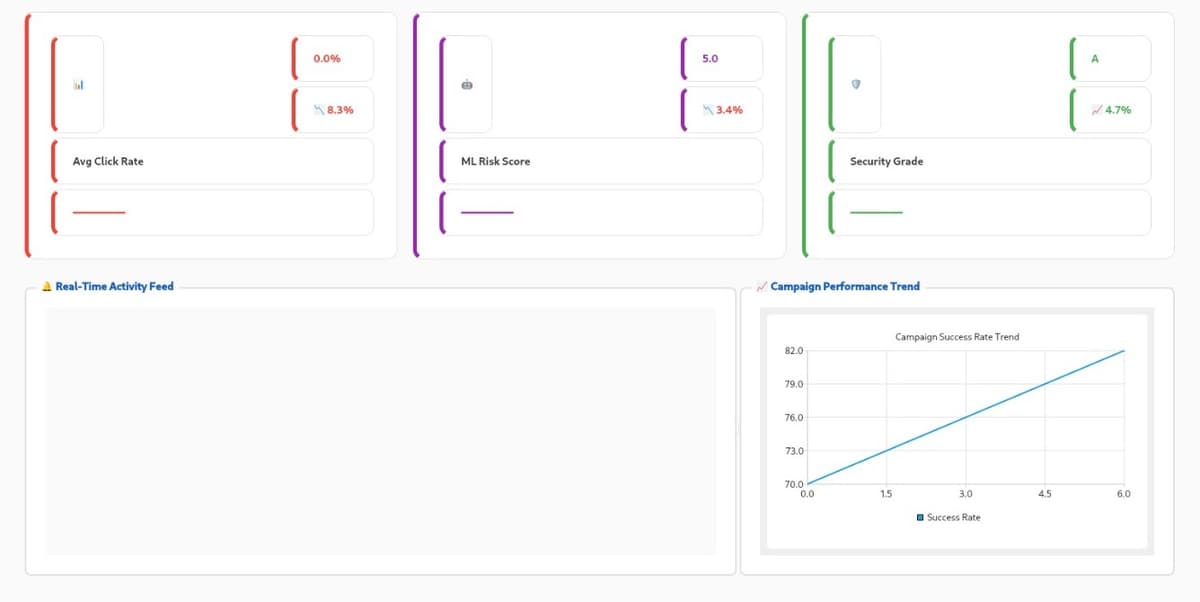Toggle the Success Rate series in the chart legend
The height and width of the screenshot is (602, 1200).
[948, 517]
